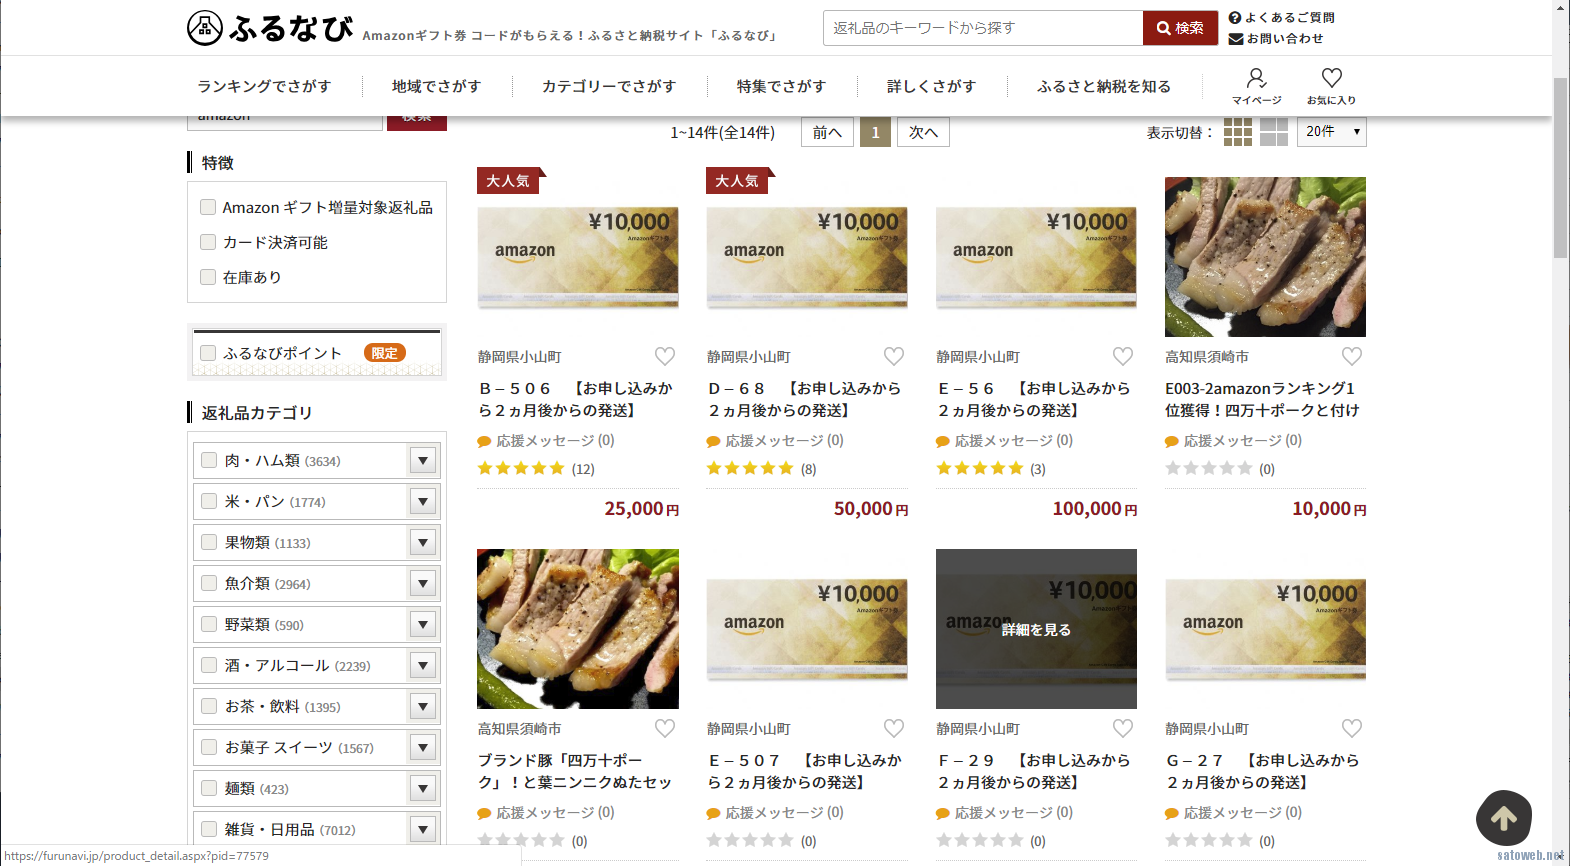Image resolution: width=1570 pixels, height=866 pixels.
Task: Open the My Page person icon
Action: pos(1256,85)
